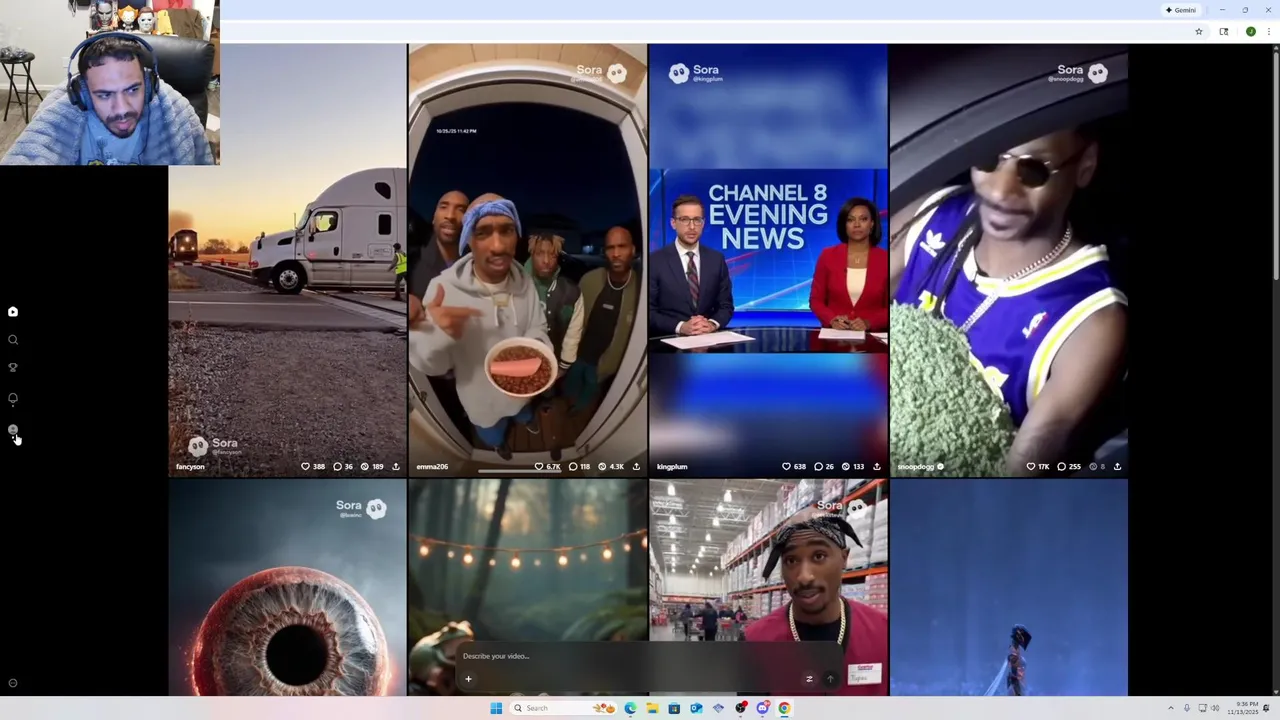Open fancyson profile link
Image resolution: width=1280 pixels, height=720 pixels.
(190, 467)
